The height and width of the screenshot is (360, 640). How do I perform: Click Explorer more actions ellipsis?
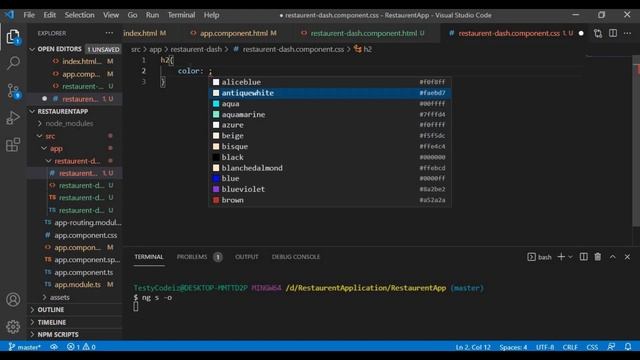point(109,33)
